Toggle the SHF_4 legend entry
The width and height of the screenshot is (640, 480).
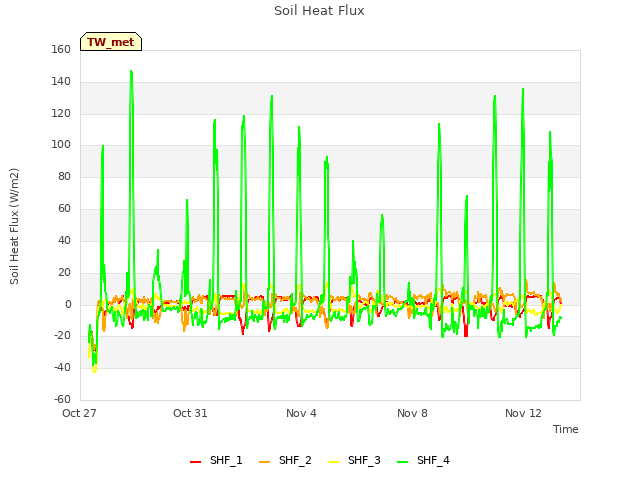click(x=423, y=460)
